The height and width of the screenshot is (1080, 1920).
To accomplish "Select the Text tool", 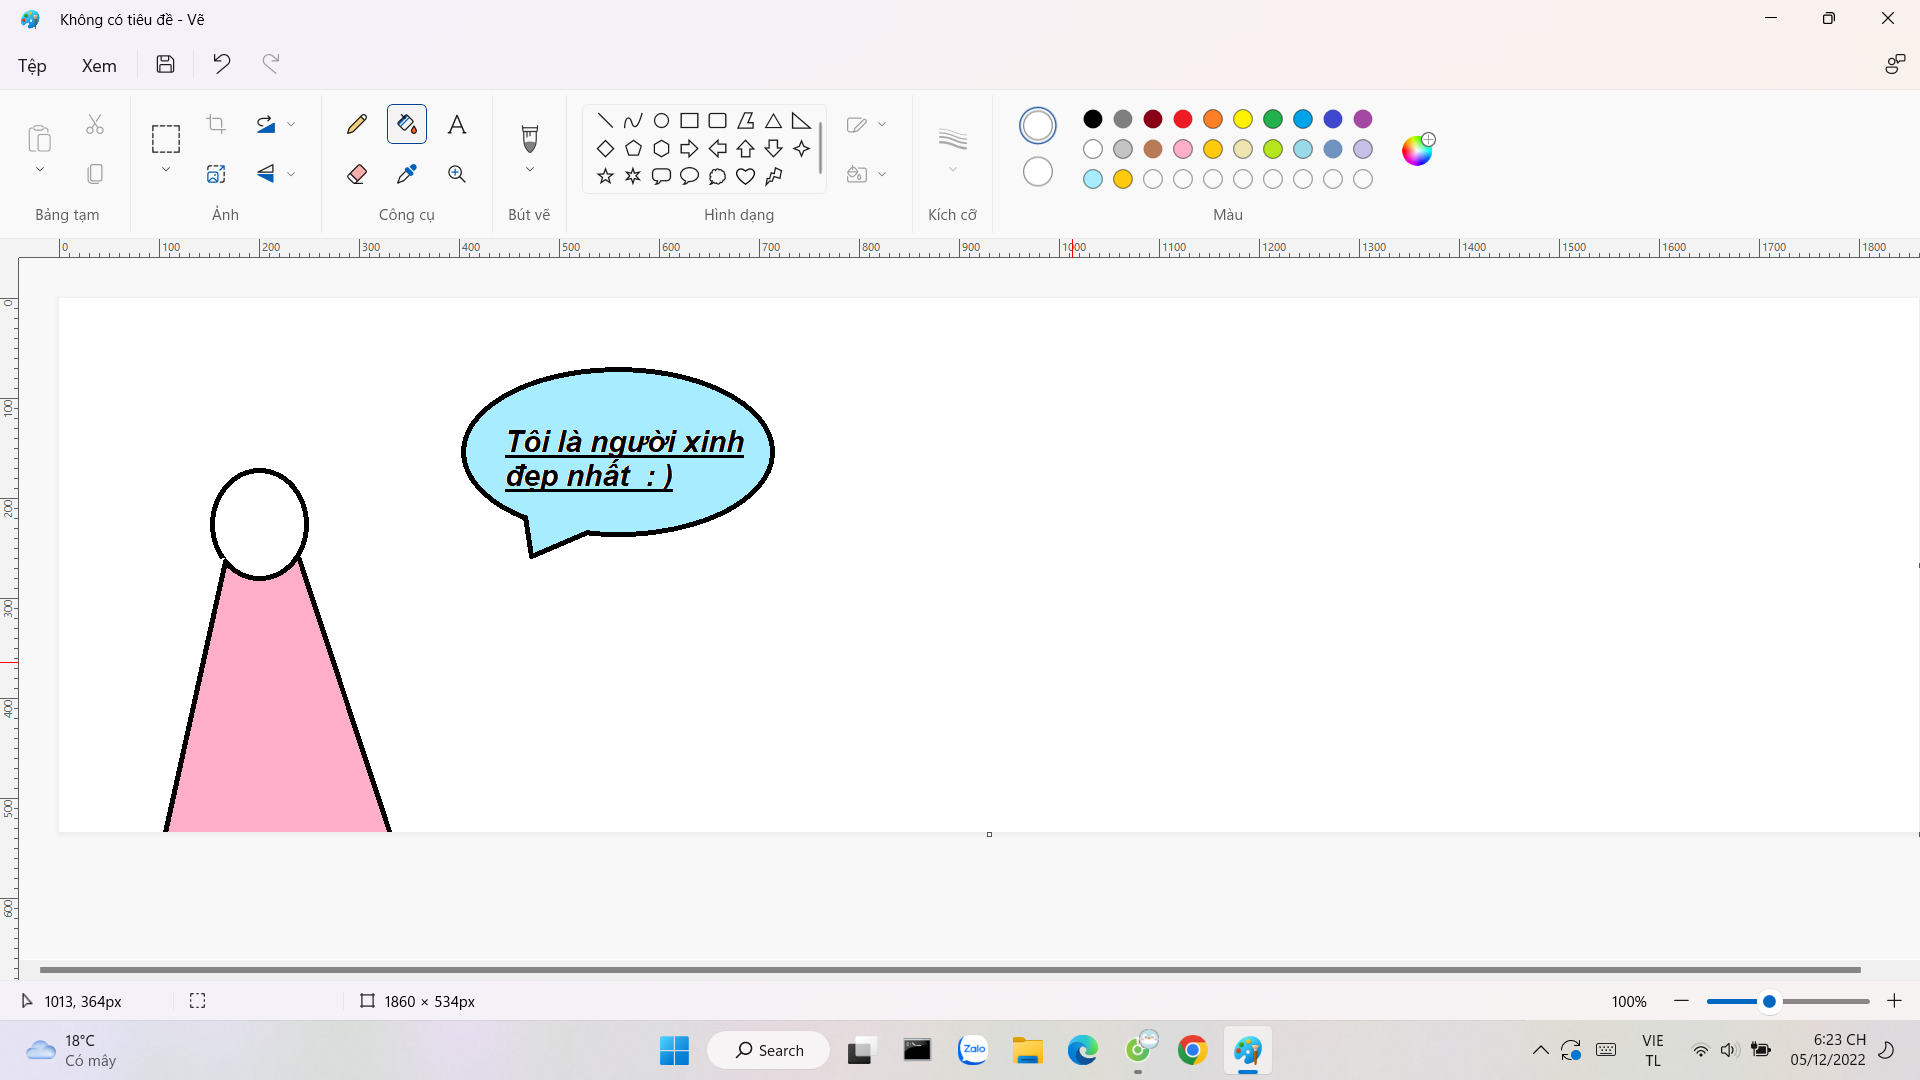I will tap(457, 124).
